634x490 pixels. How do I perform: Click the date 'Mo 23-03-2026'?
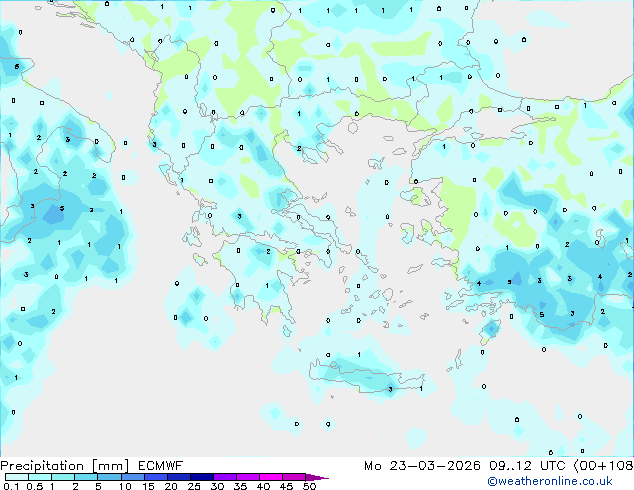pos(422,466)
